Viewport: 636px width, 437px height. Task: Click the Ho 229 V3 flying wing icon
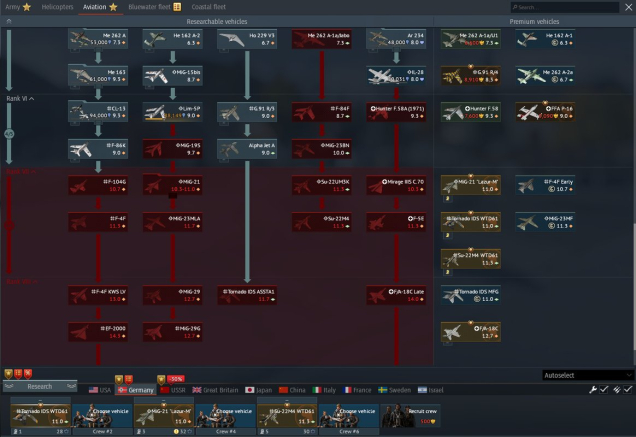pyautogui.click(x=232, y=39)
